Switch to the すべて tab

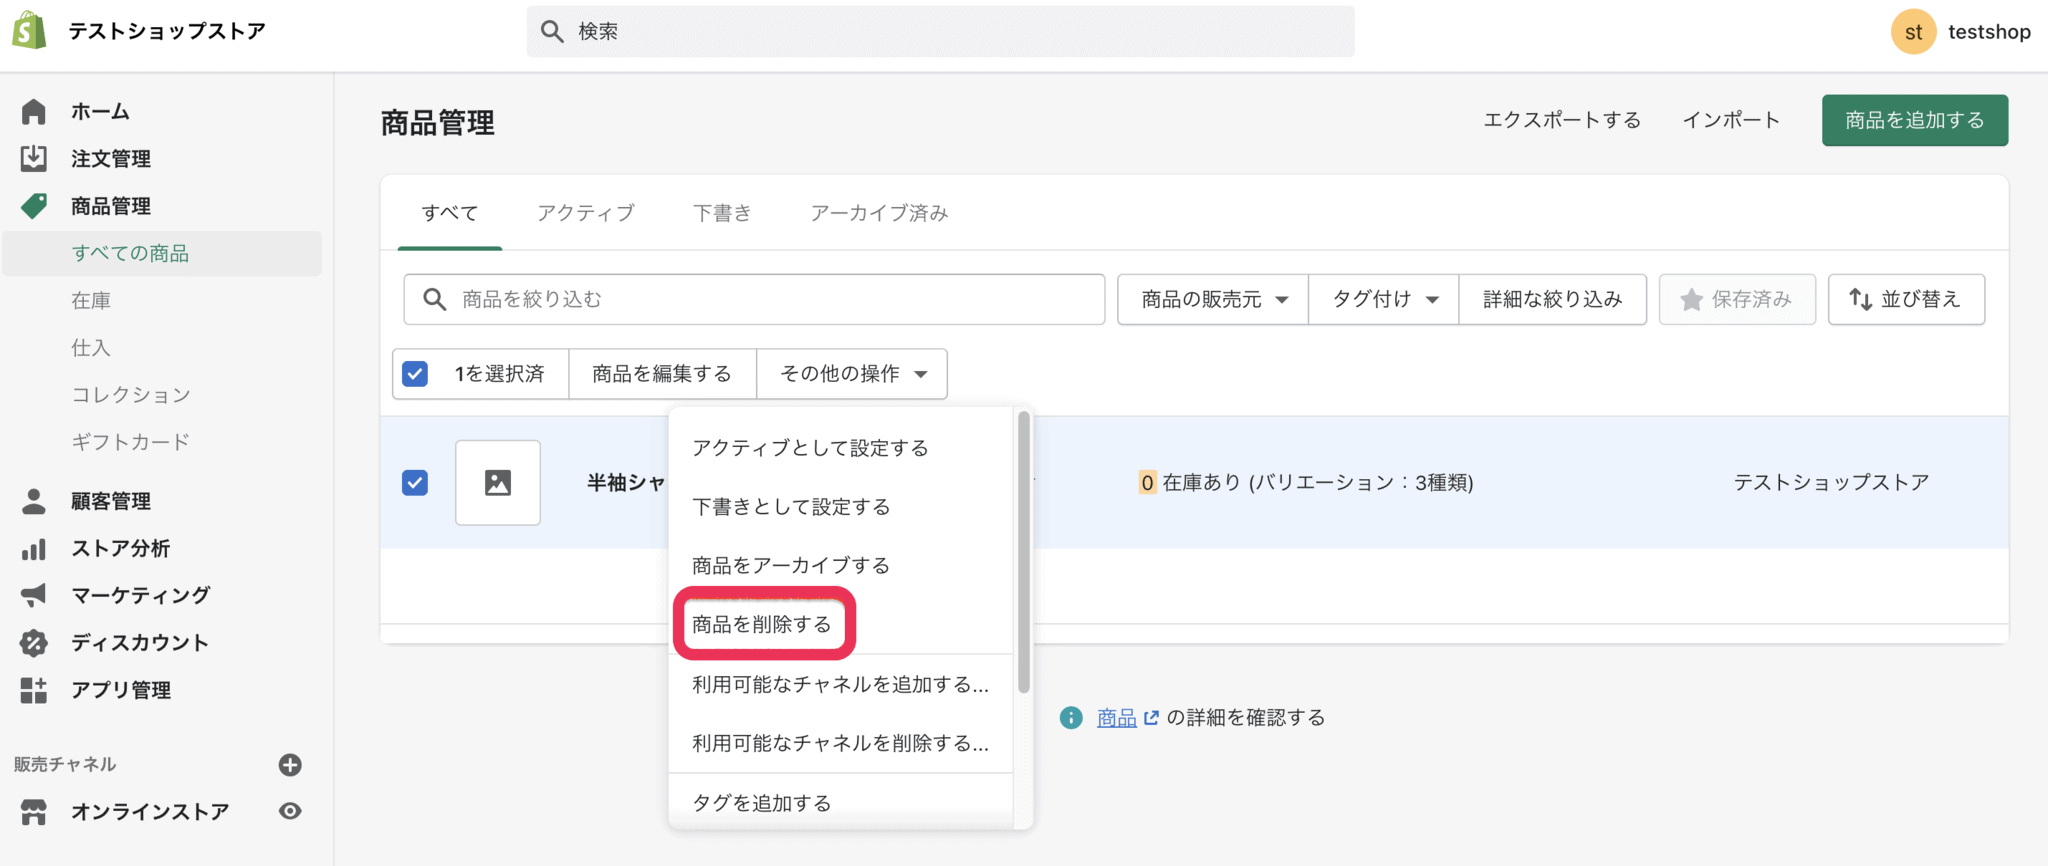(450, 213)
